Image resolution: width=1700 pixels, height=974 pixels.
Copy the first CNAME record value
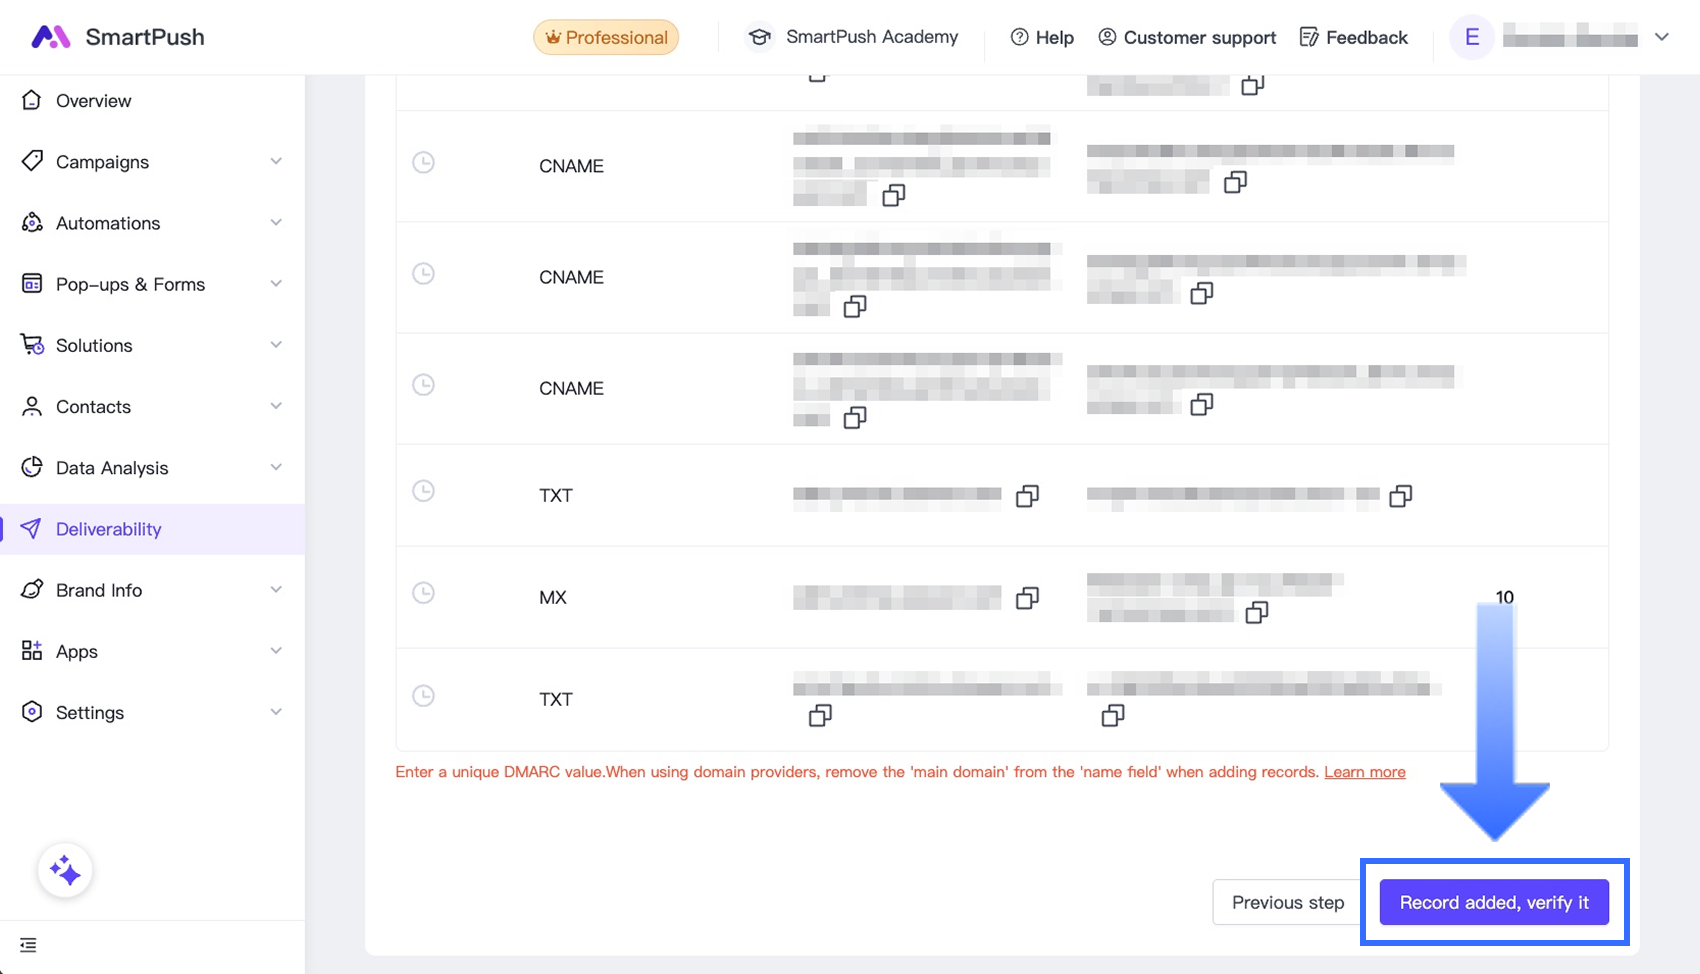1236,182
